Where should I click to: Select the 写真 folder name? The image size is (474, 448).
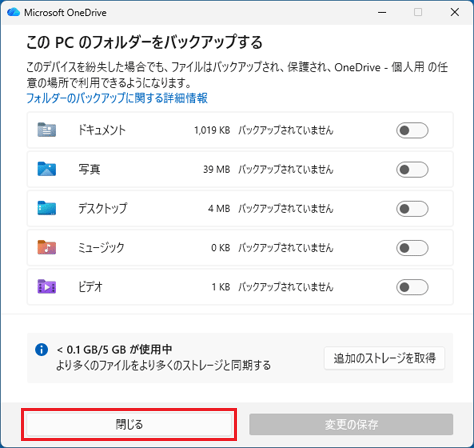point(89,169)
